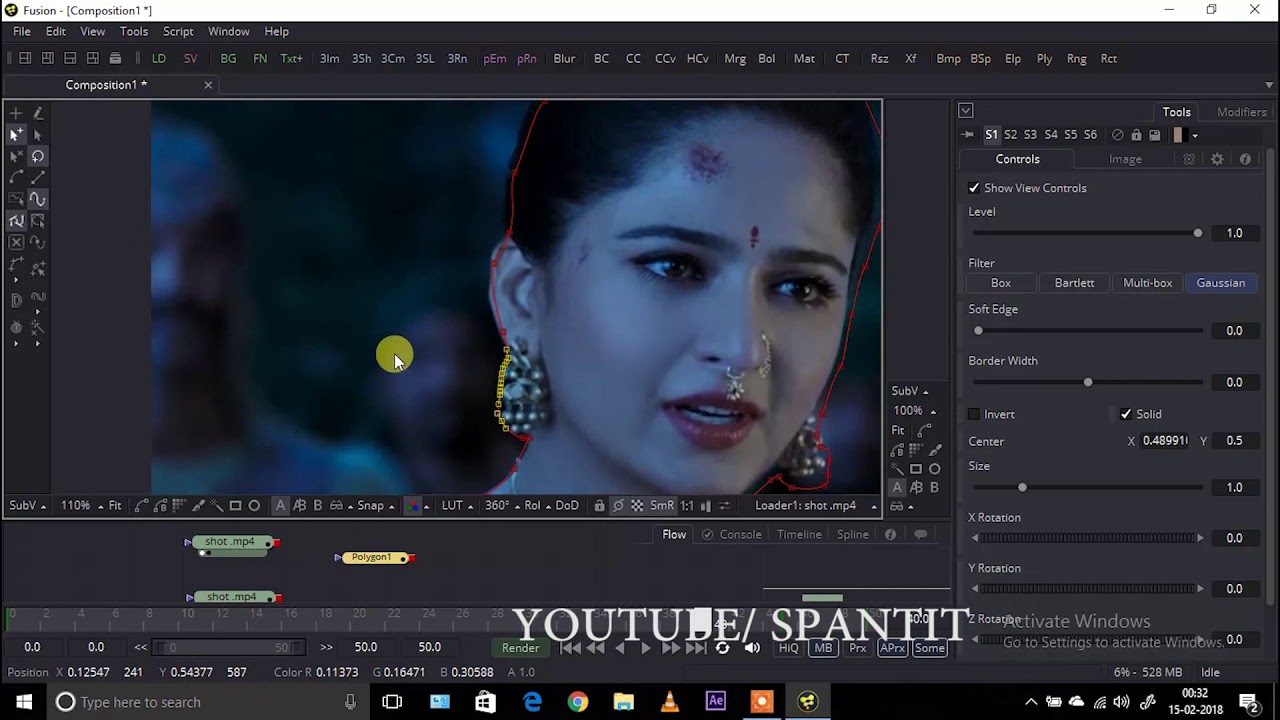This screenshot has height=720, width=1280.
Task: Add a Saver (SV) tool
Action: pyautogui.click(x=190, y=59)
